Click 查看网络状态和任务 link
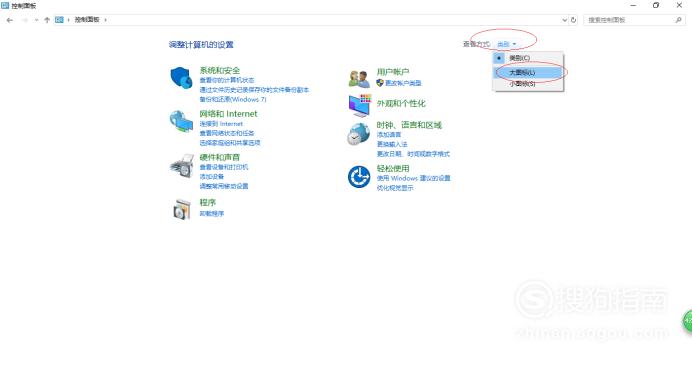 point(227,133)
